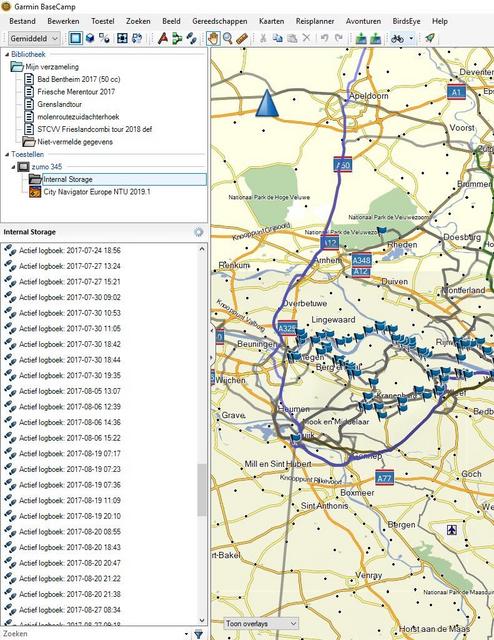This screenshot has height=640, width=494.
Task: Select the new route tool
Action: tap(177, 38)
